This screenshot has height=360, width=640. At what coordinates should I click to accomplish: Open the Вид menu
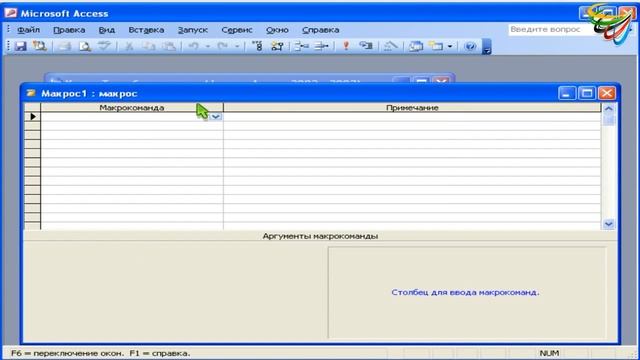(107, 30)
